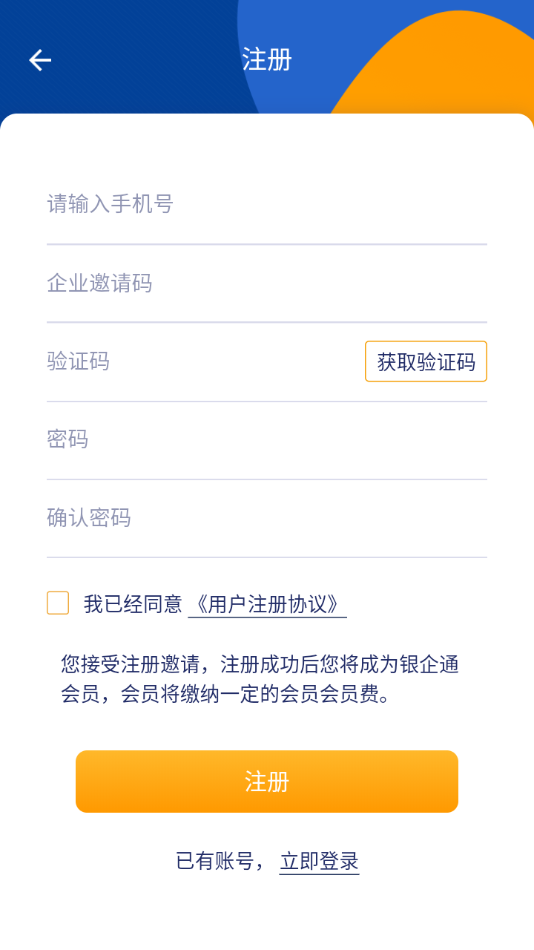534x950 pixels.
Task: Open the 《用户注册协议》 link
Action: pos(267,605)
